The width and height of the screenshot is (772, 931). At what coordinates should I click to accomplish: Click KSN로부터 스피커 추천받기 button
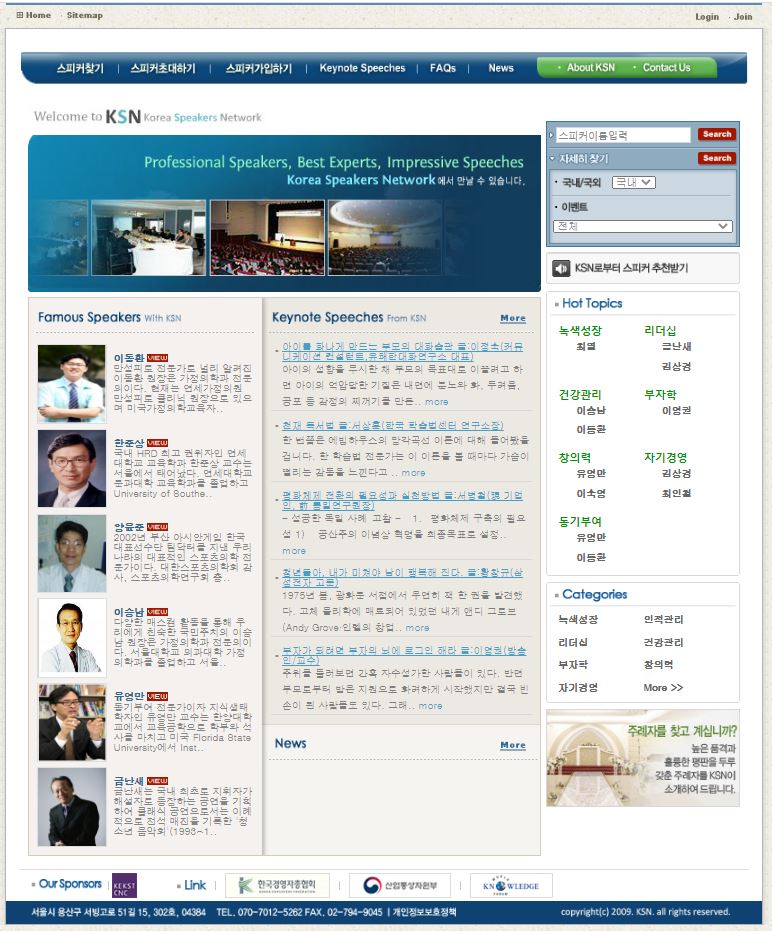643,268
